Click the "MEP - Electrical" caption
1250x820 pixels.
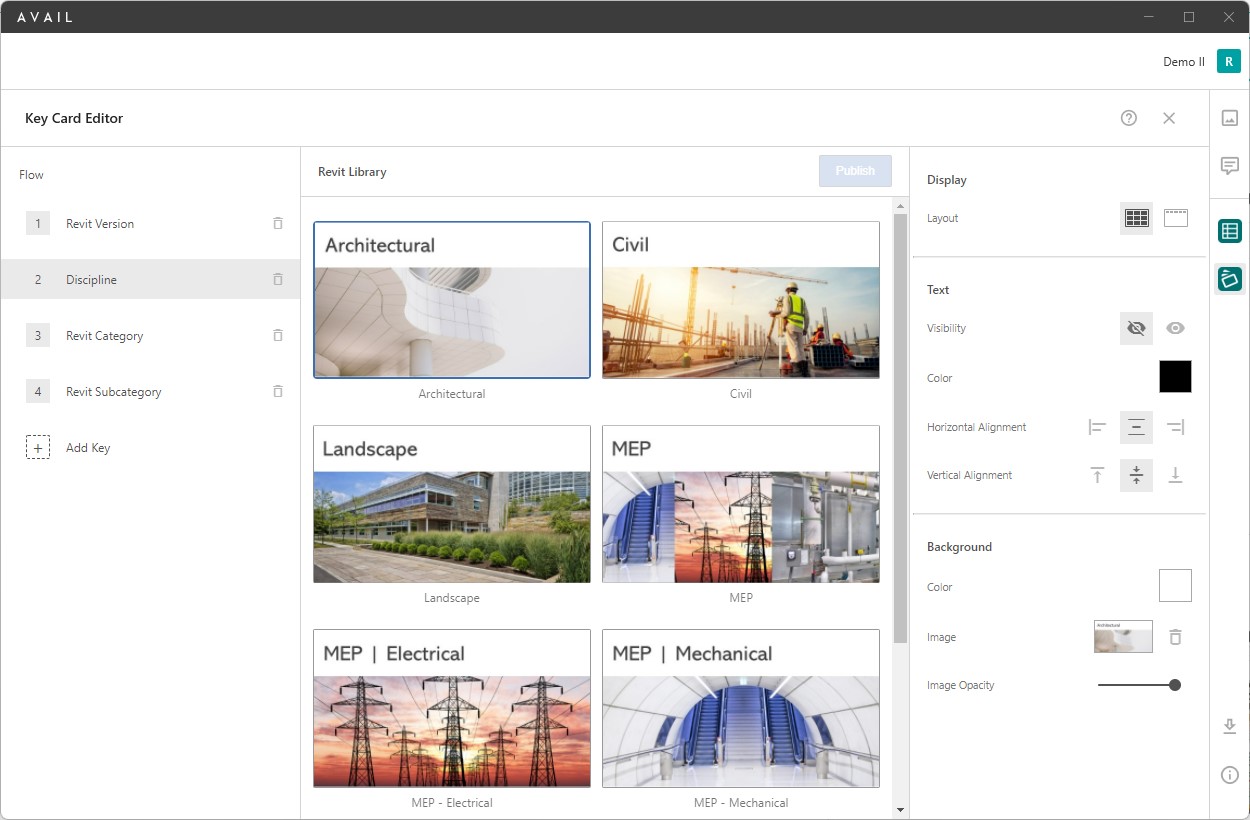click(x=452, y=803)
